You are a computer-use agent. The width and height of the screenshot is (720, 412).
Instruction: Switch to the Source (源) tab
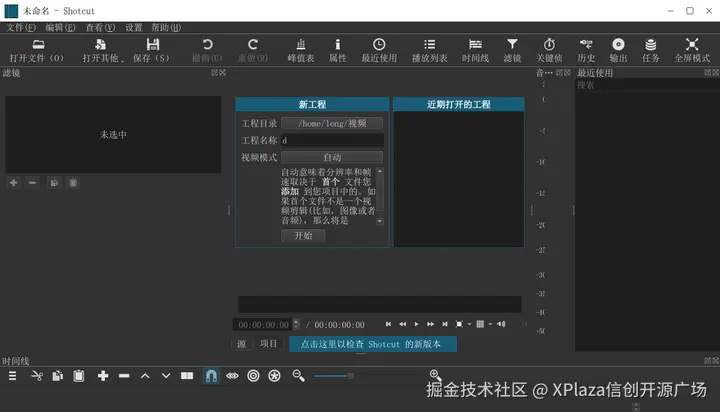pos(242,344)
